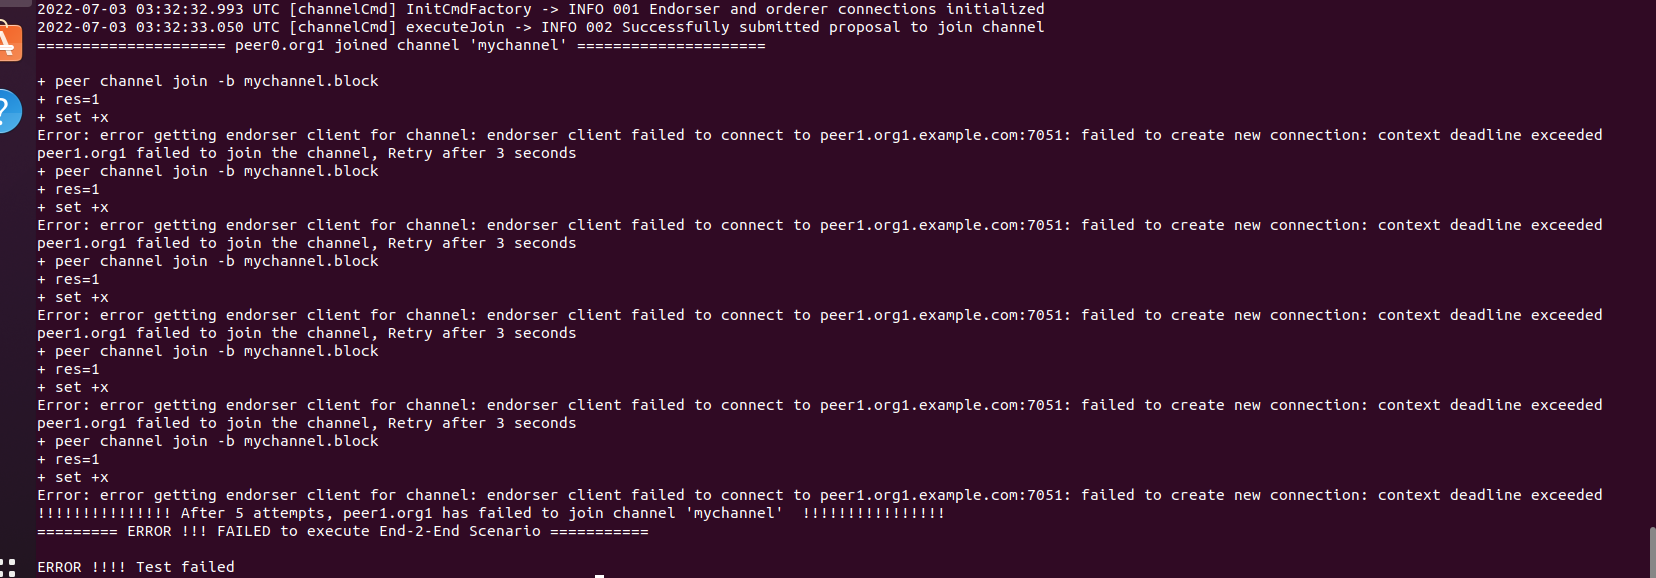Click the 03:32:32.993 timestamp
This screenshot has height=578, width=1656.
coord(190,9)
